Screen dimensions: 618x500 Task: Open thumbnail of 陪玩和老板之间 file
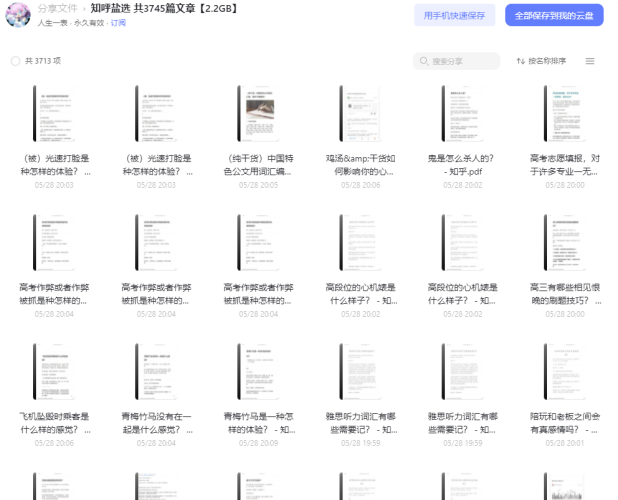click(x=564, y=372)
